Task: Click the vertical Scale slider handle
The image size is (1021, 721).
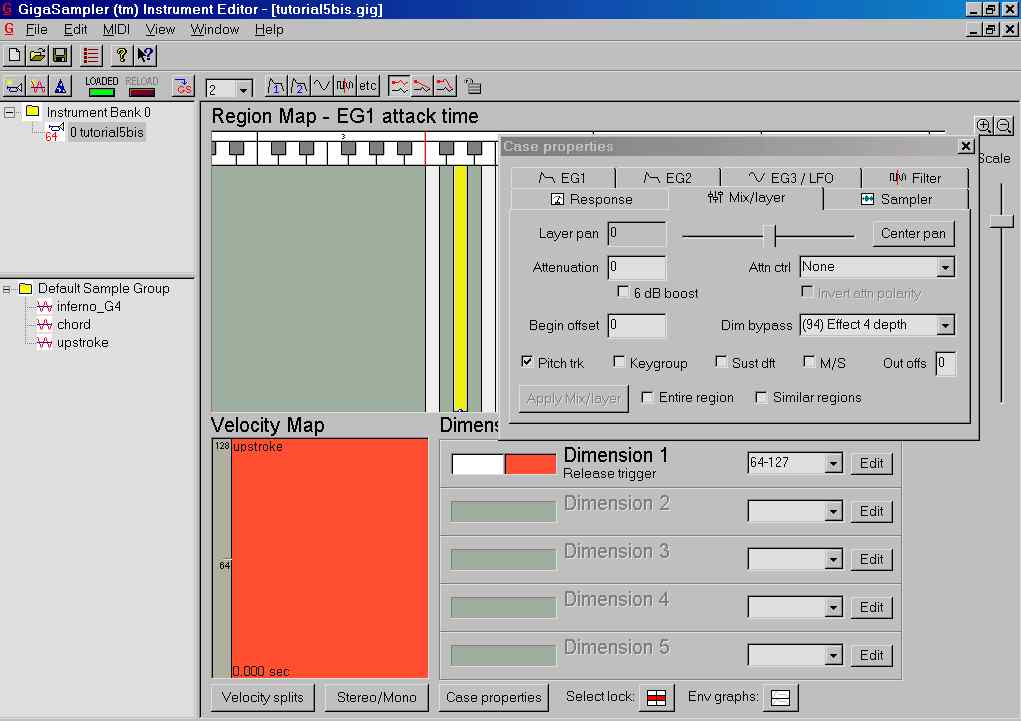Action: pos(1001,221)
